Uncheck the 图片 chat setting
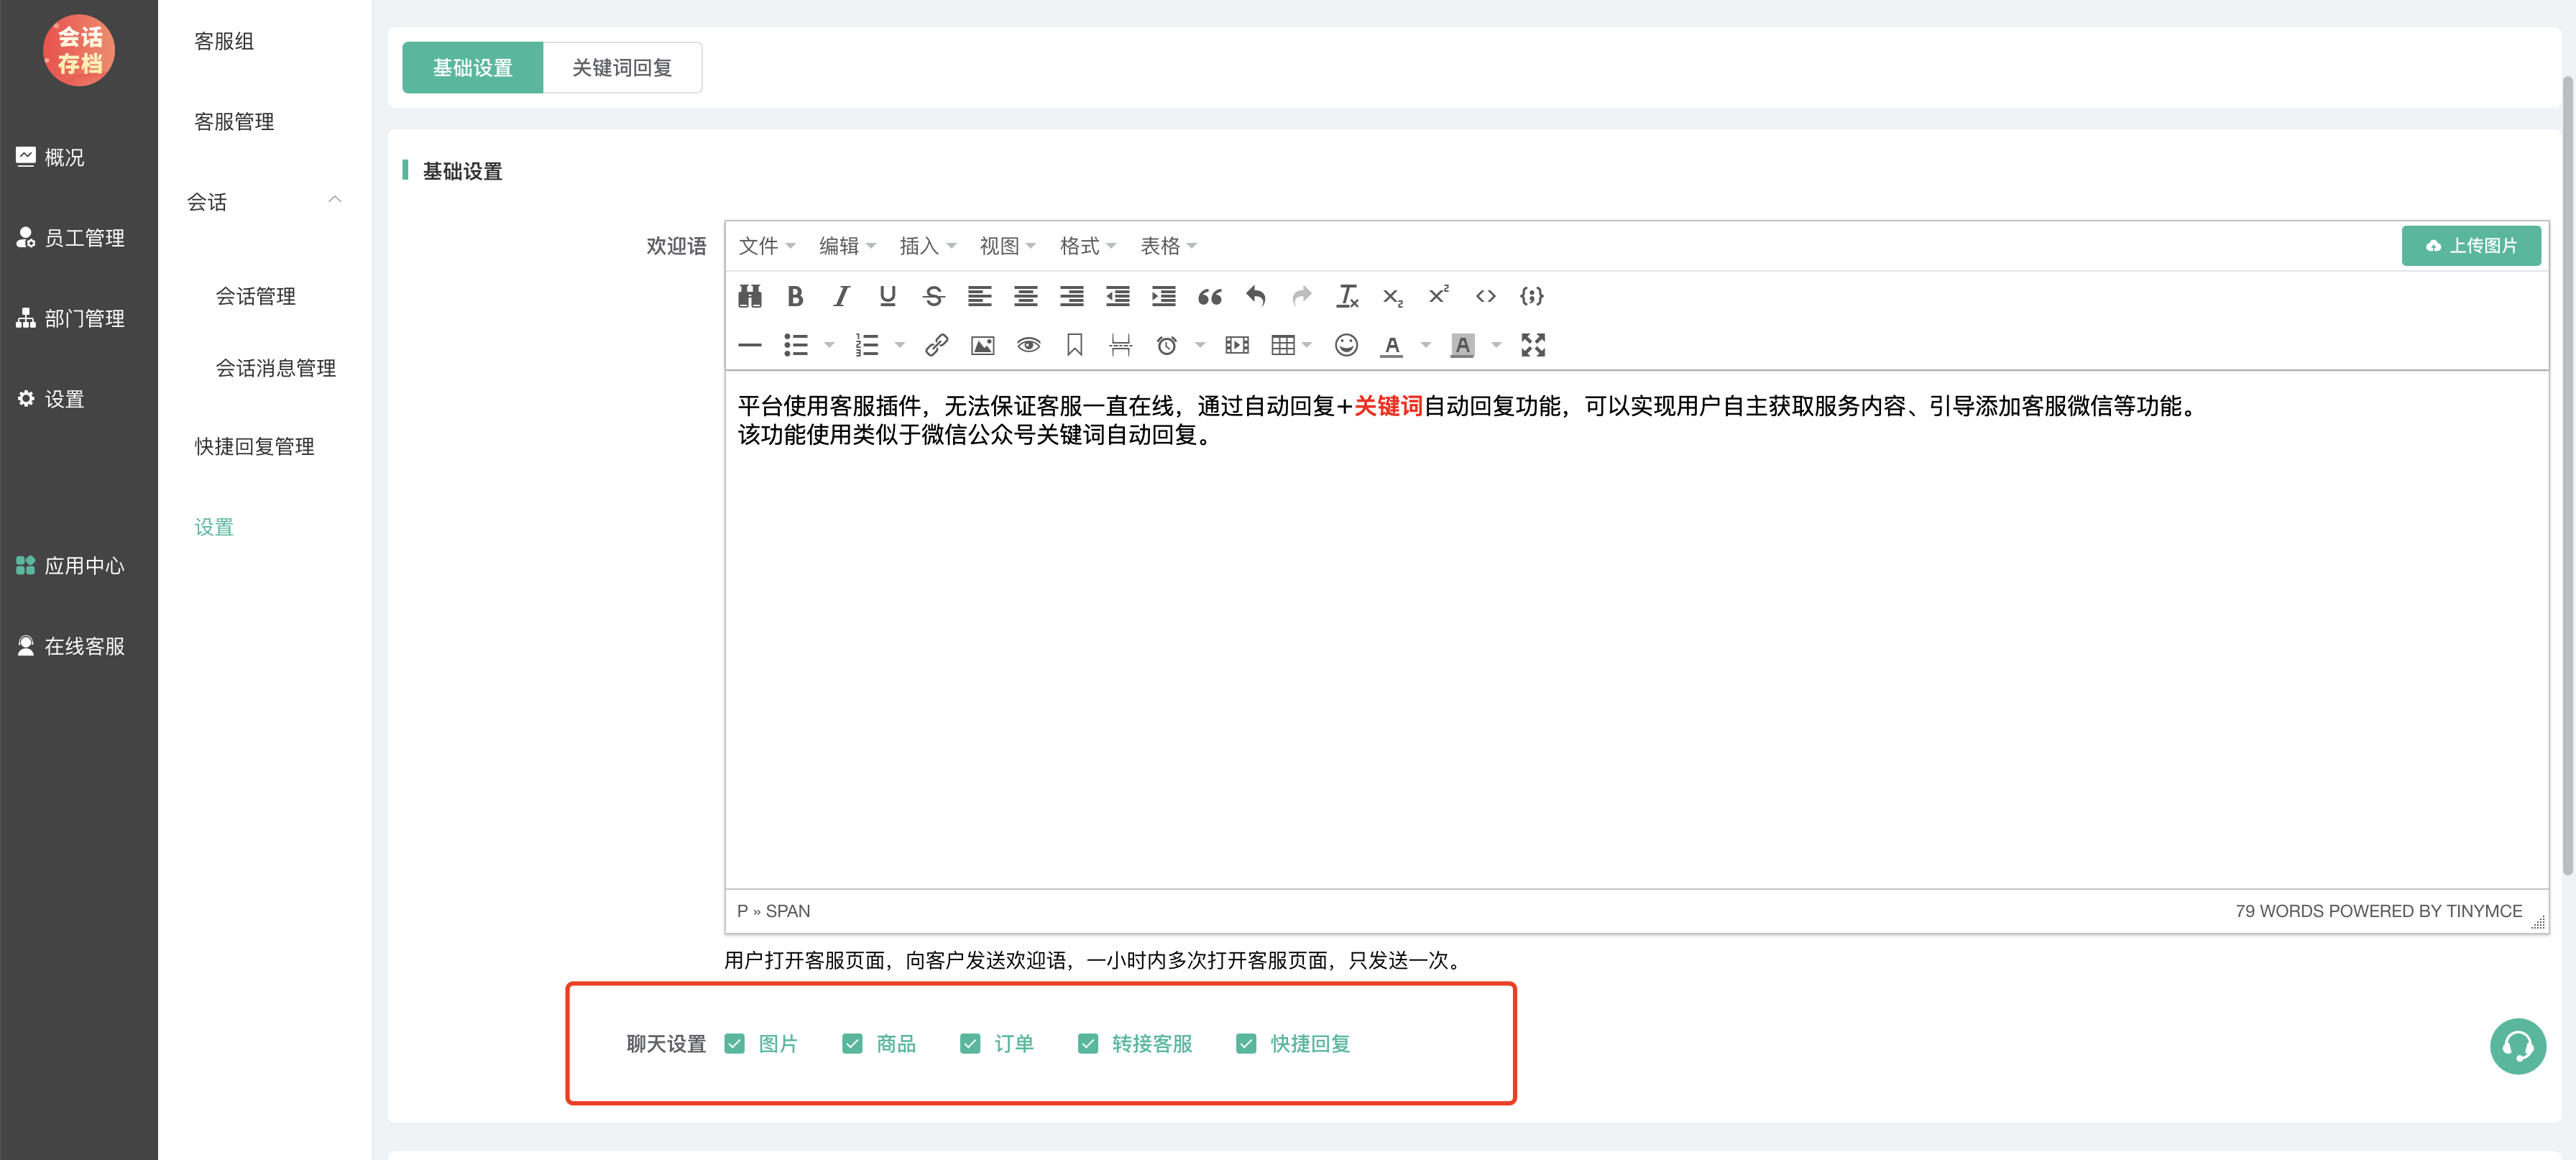 click(x=735, y=1044)
